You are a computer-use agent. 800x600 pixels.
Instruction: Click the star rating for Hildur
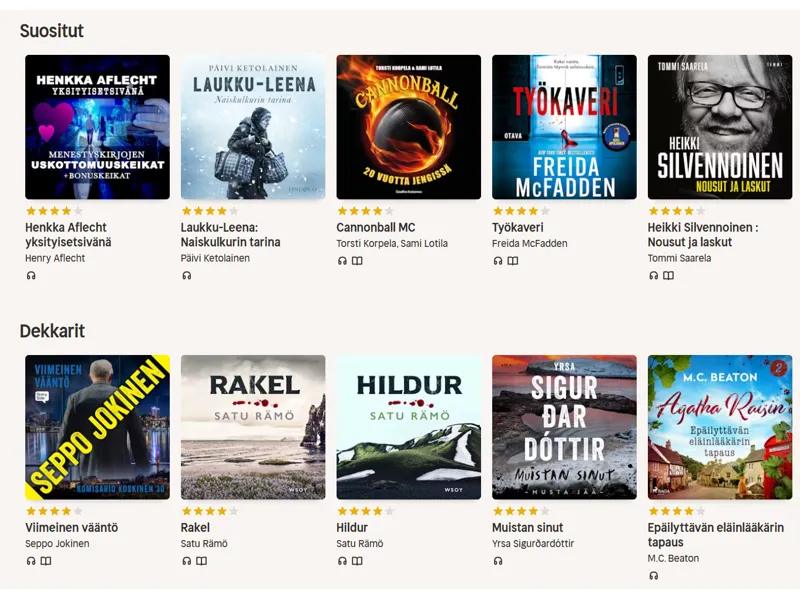tap(365, 511)
